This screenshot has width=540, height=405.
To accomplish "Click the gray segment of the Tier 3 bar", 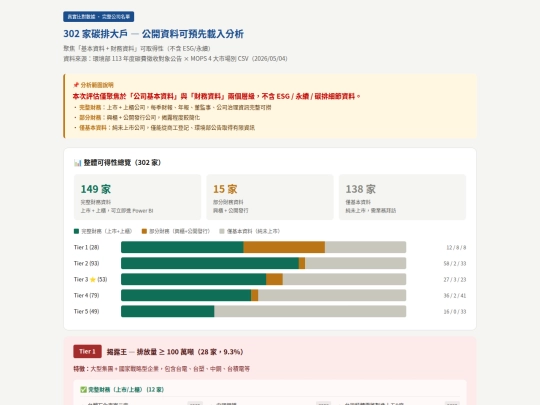I will point(344,279).
